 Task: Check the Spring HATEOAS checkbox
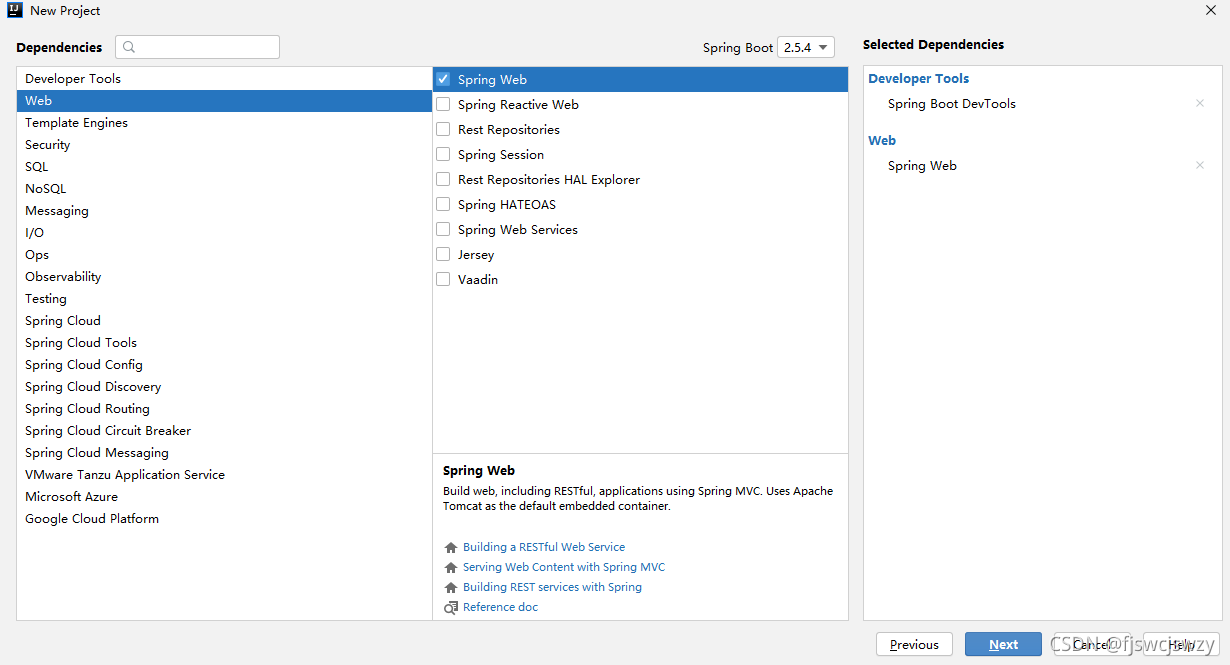coord(443,204)
